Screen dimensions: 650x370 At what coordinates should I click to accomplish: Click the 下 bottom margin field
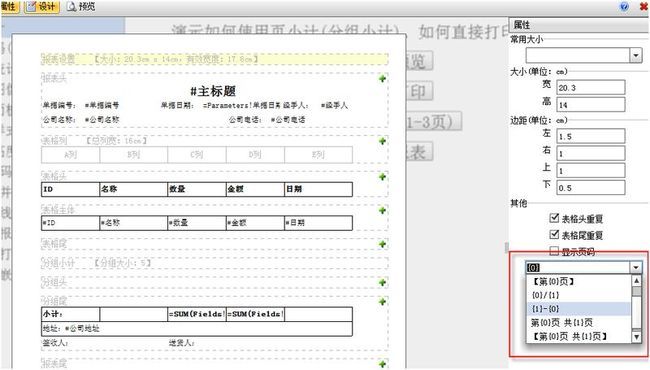(590, 187)
